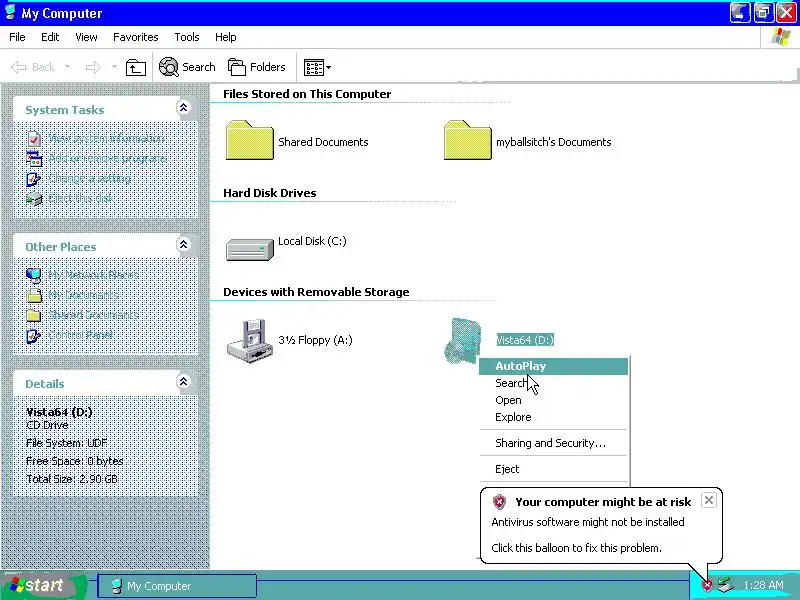Click the My Computer taskbar button
Screen dimensions: 800x600
point(177,586)
